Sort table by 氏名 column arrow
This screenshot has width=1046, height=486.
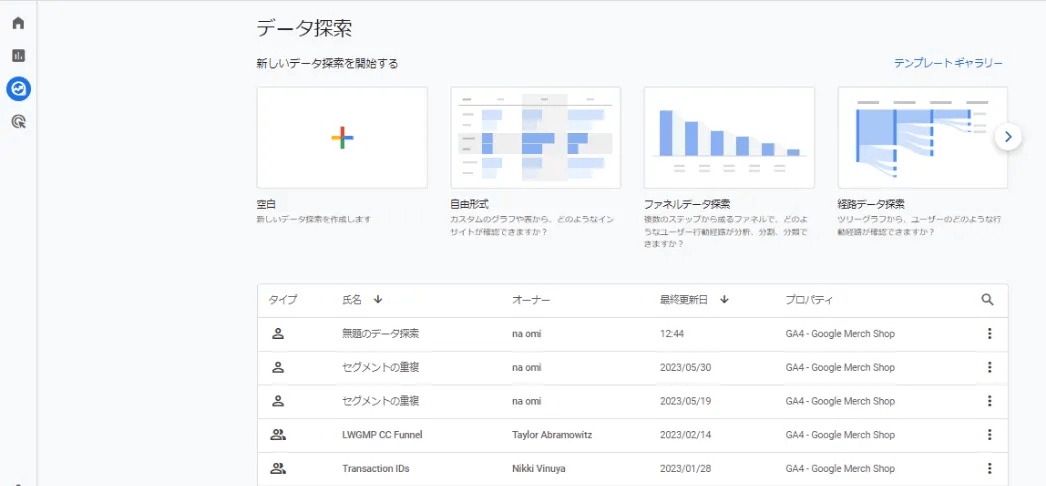(378, 299)
